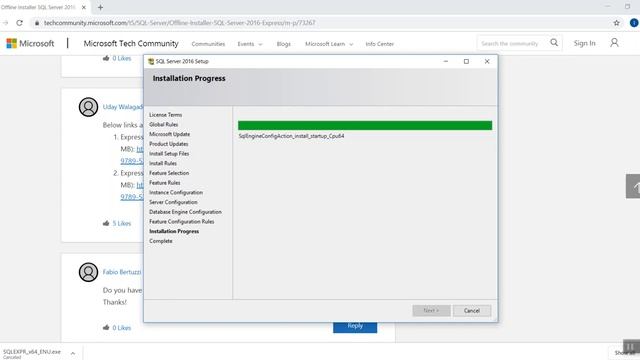
Task: Click SqlEngineConfigAction_install_startup_Cpu64 status text
Action: click(291, 136)
